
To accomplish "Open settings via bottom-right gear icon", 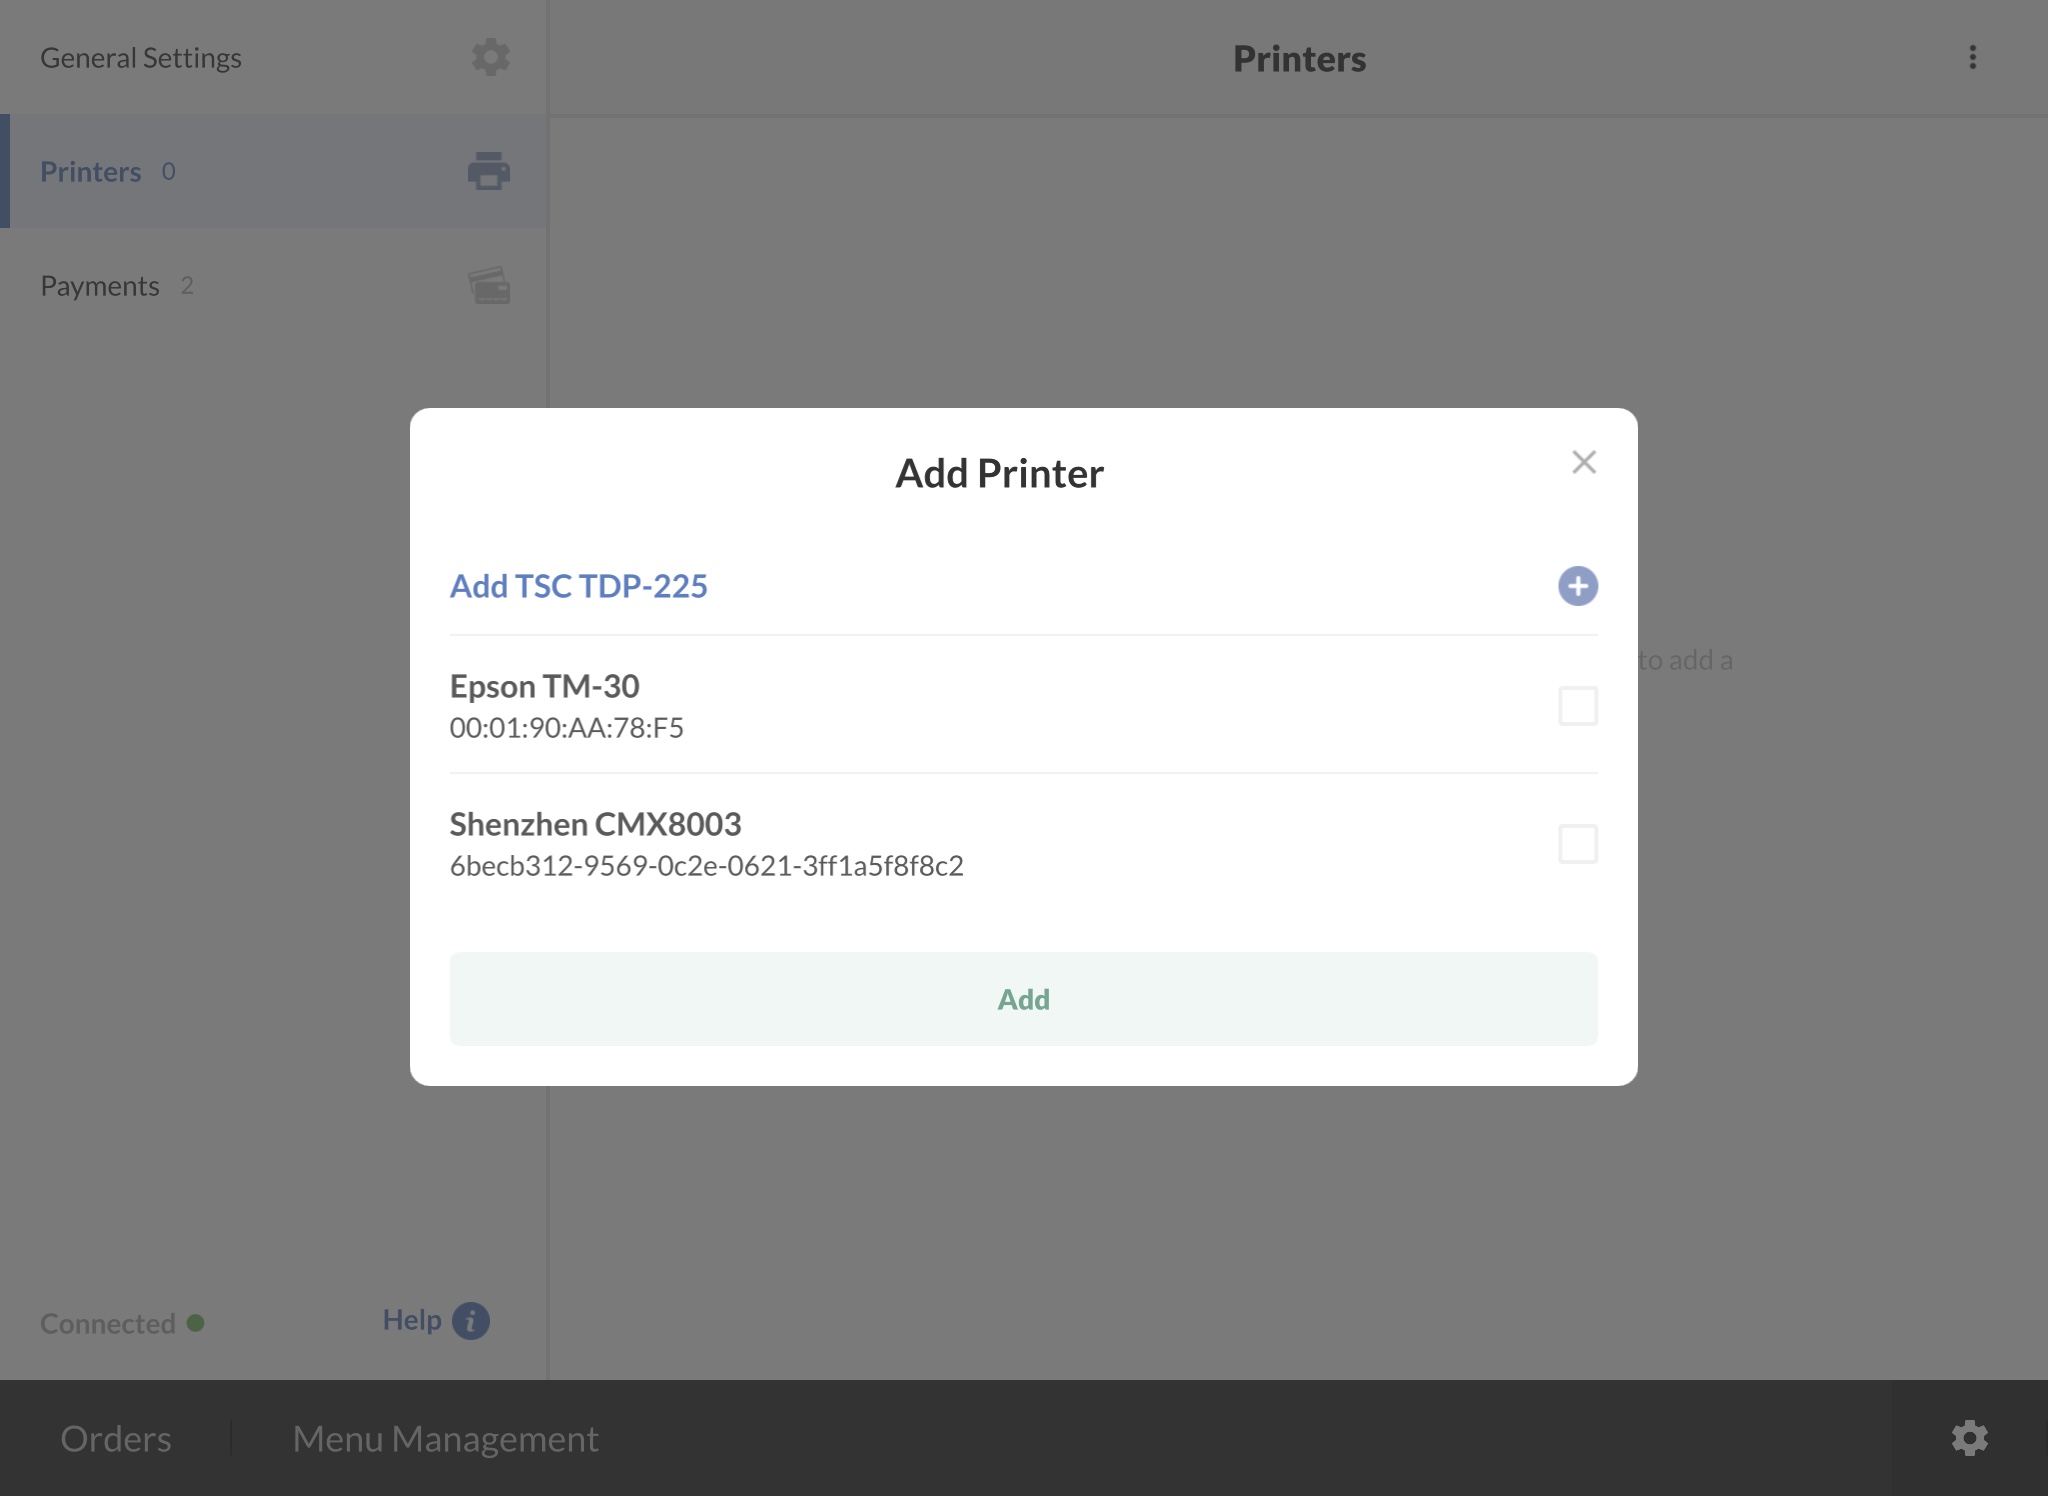I will (1969, 1438).
